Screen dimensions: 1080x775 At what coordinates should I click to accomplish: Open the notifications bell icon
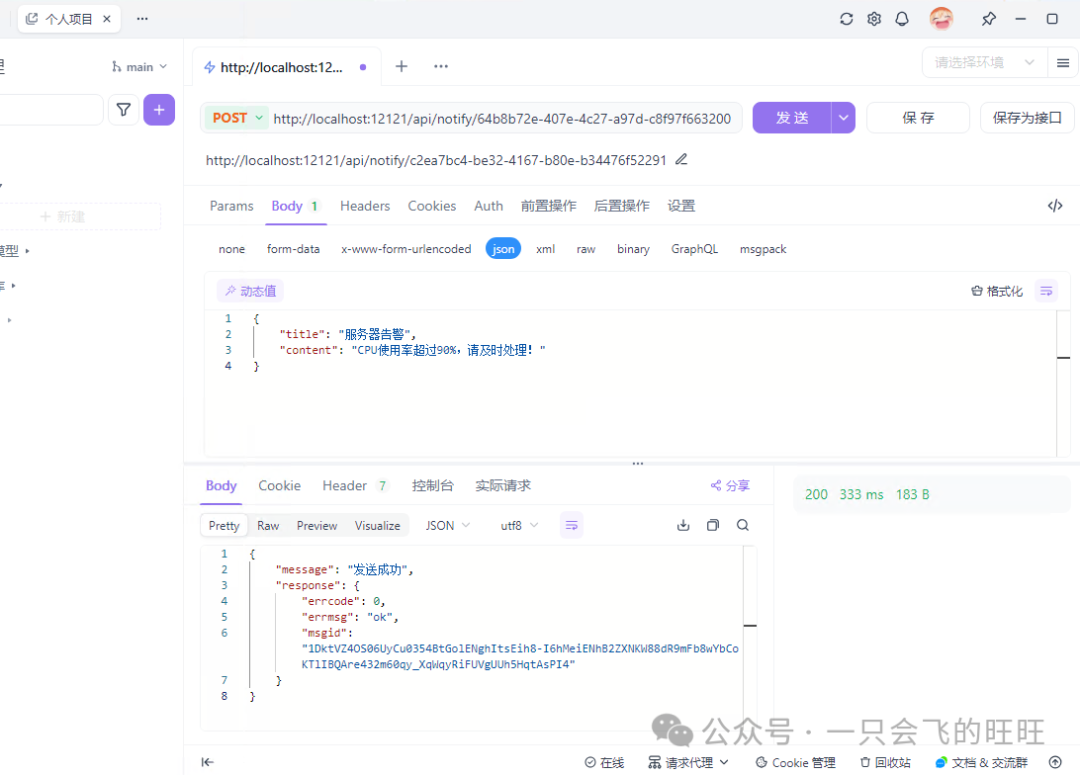click(902, 19)
